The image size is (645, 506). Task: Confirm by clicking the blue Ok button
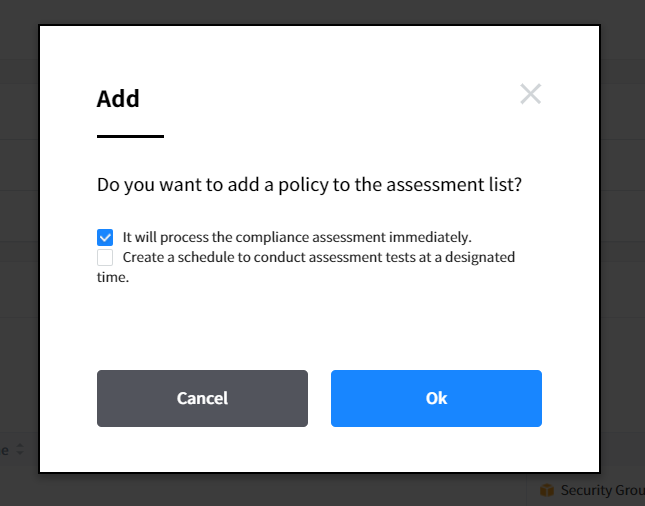pyautogui.click(x=436, y=398)
